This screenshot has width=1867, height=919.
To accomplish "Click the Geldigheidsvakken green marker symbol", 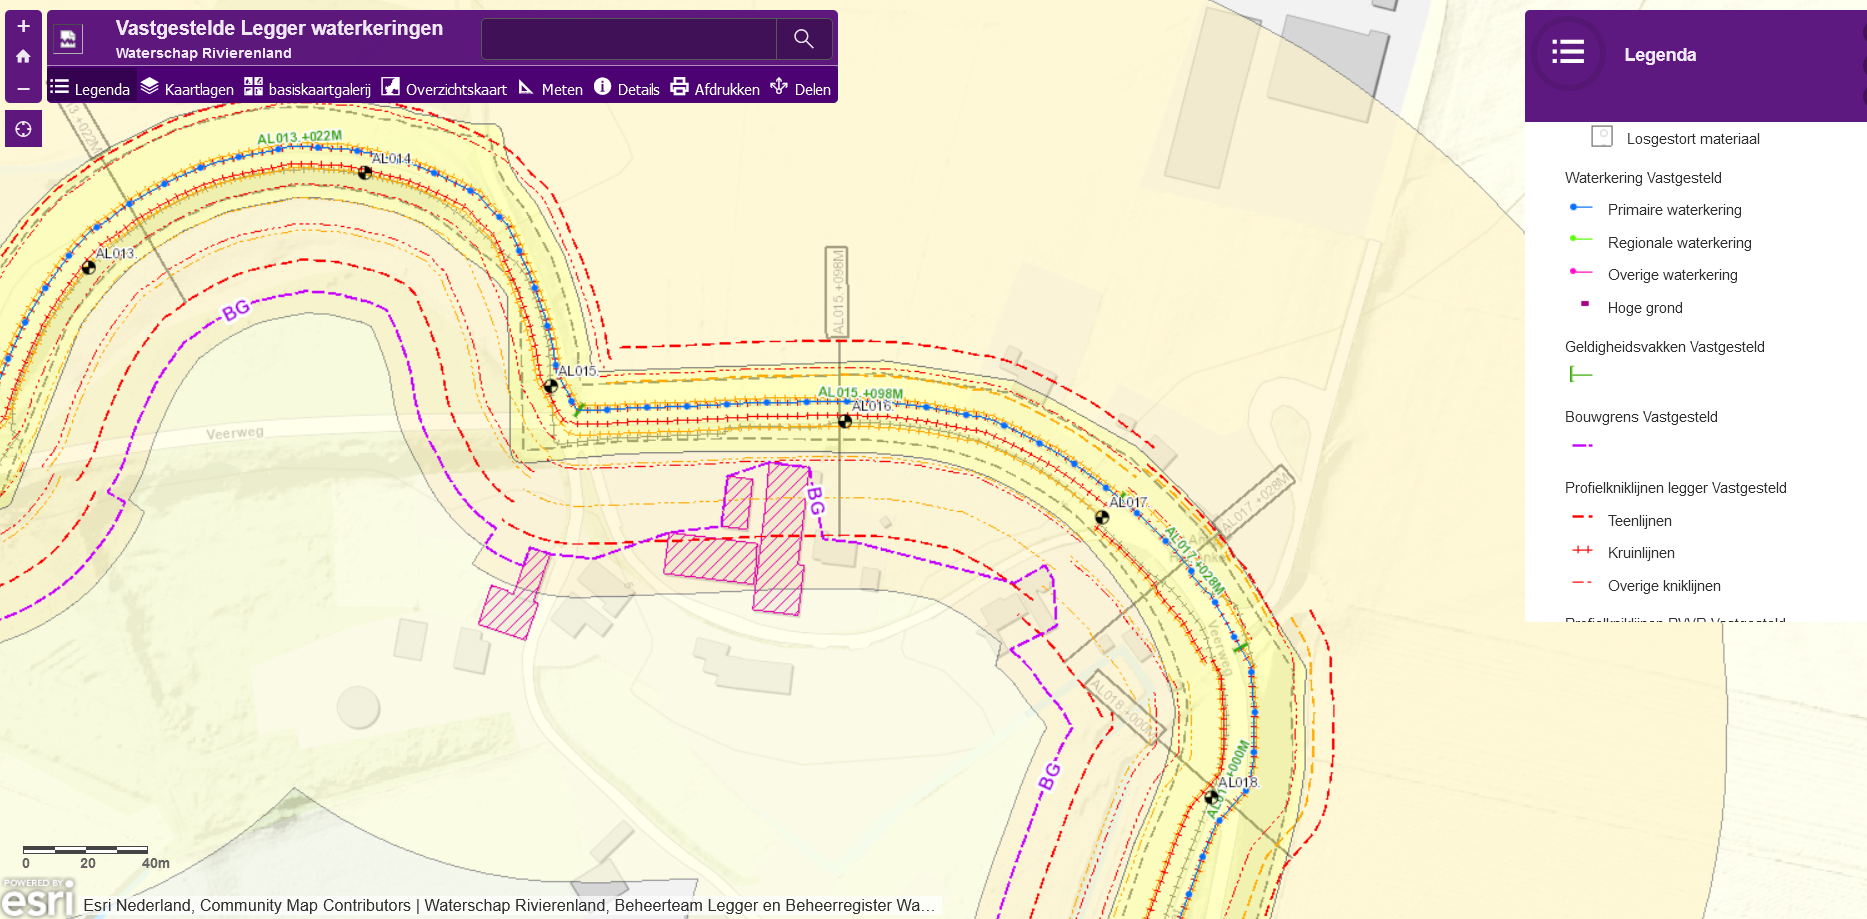I will pyautogui.click(x=1580, y=374).
